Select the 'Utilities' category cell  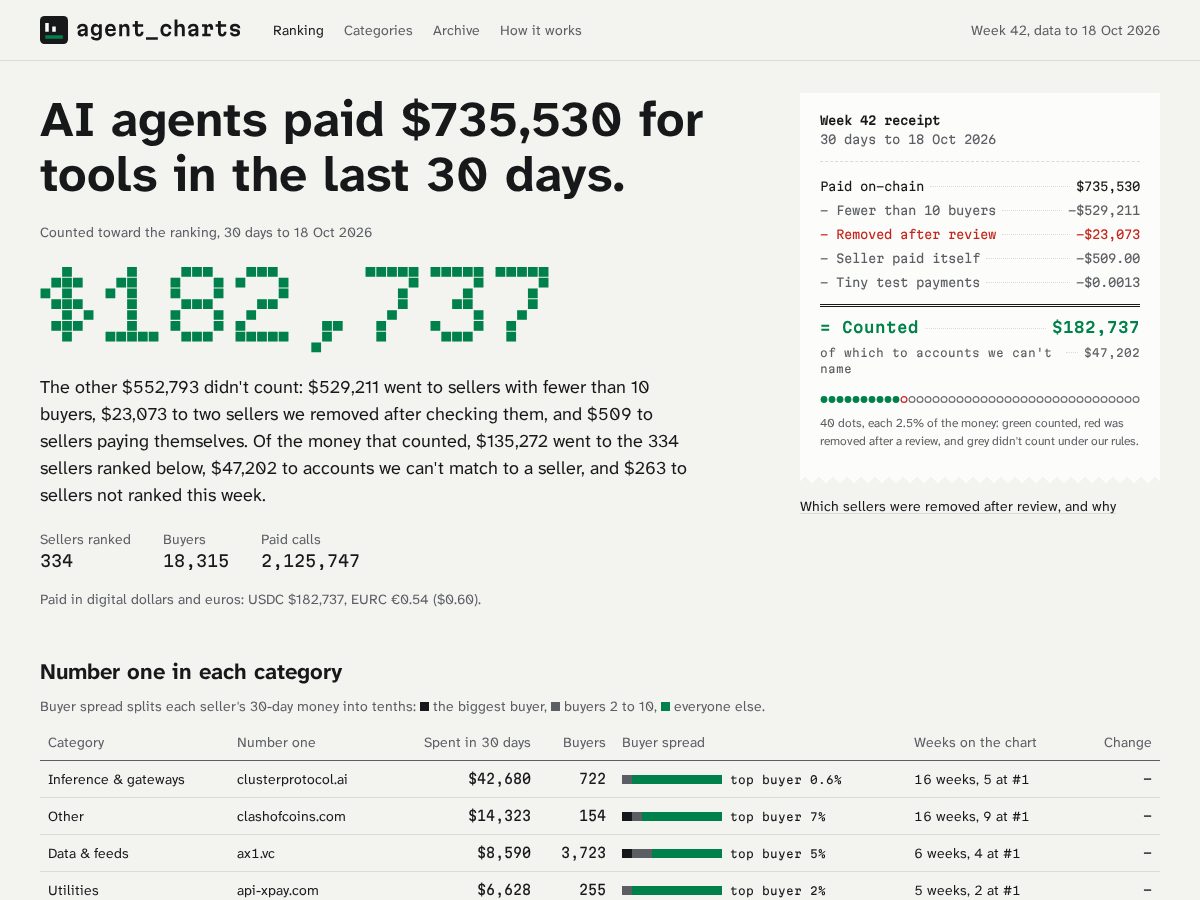[73, 890]
